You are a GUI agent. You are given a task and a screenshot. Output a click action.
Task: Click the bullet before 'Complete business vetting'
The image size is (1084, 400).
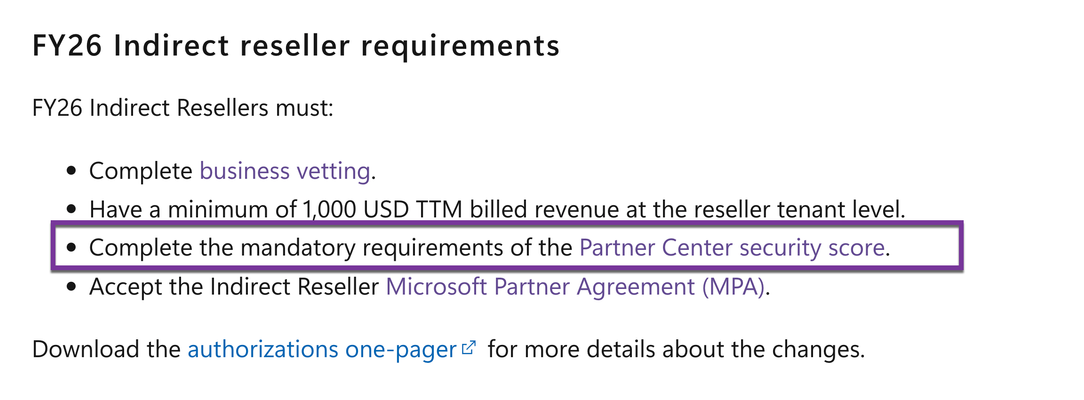pyautogui.click(x=71, y=171)
